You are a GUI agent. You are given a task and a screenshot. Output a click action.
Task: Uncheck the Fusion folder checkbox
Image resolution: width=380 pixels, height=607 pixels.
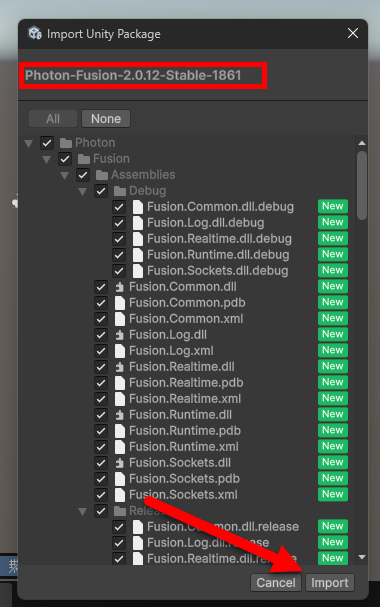click(65, 159)
